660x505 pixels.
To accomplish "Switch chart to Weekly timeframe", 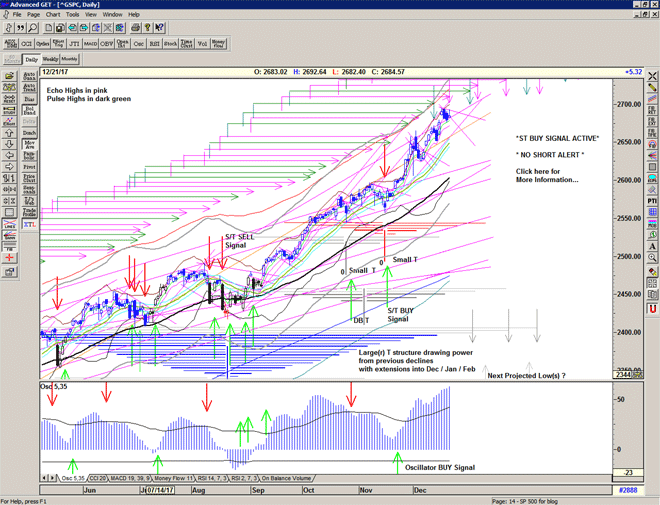I will pos(50,60).
